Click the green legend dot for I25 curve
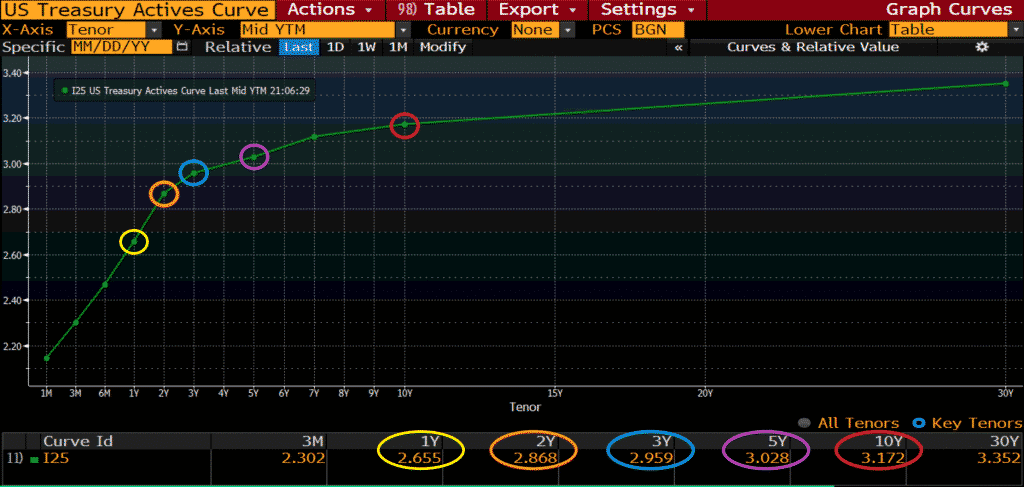Viewport: 1024px width, 487px height. [x=66, y=90]
